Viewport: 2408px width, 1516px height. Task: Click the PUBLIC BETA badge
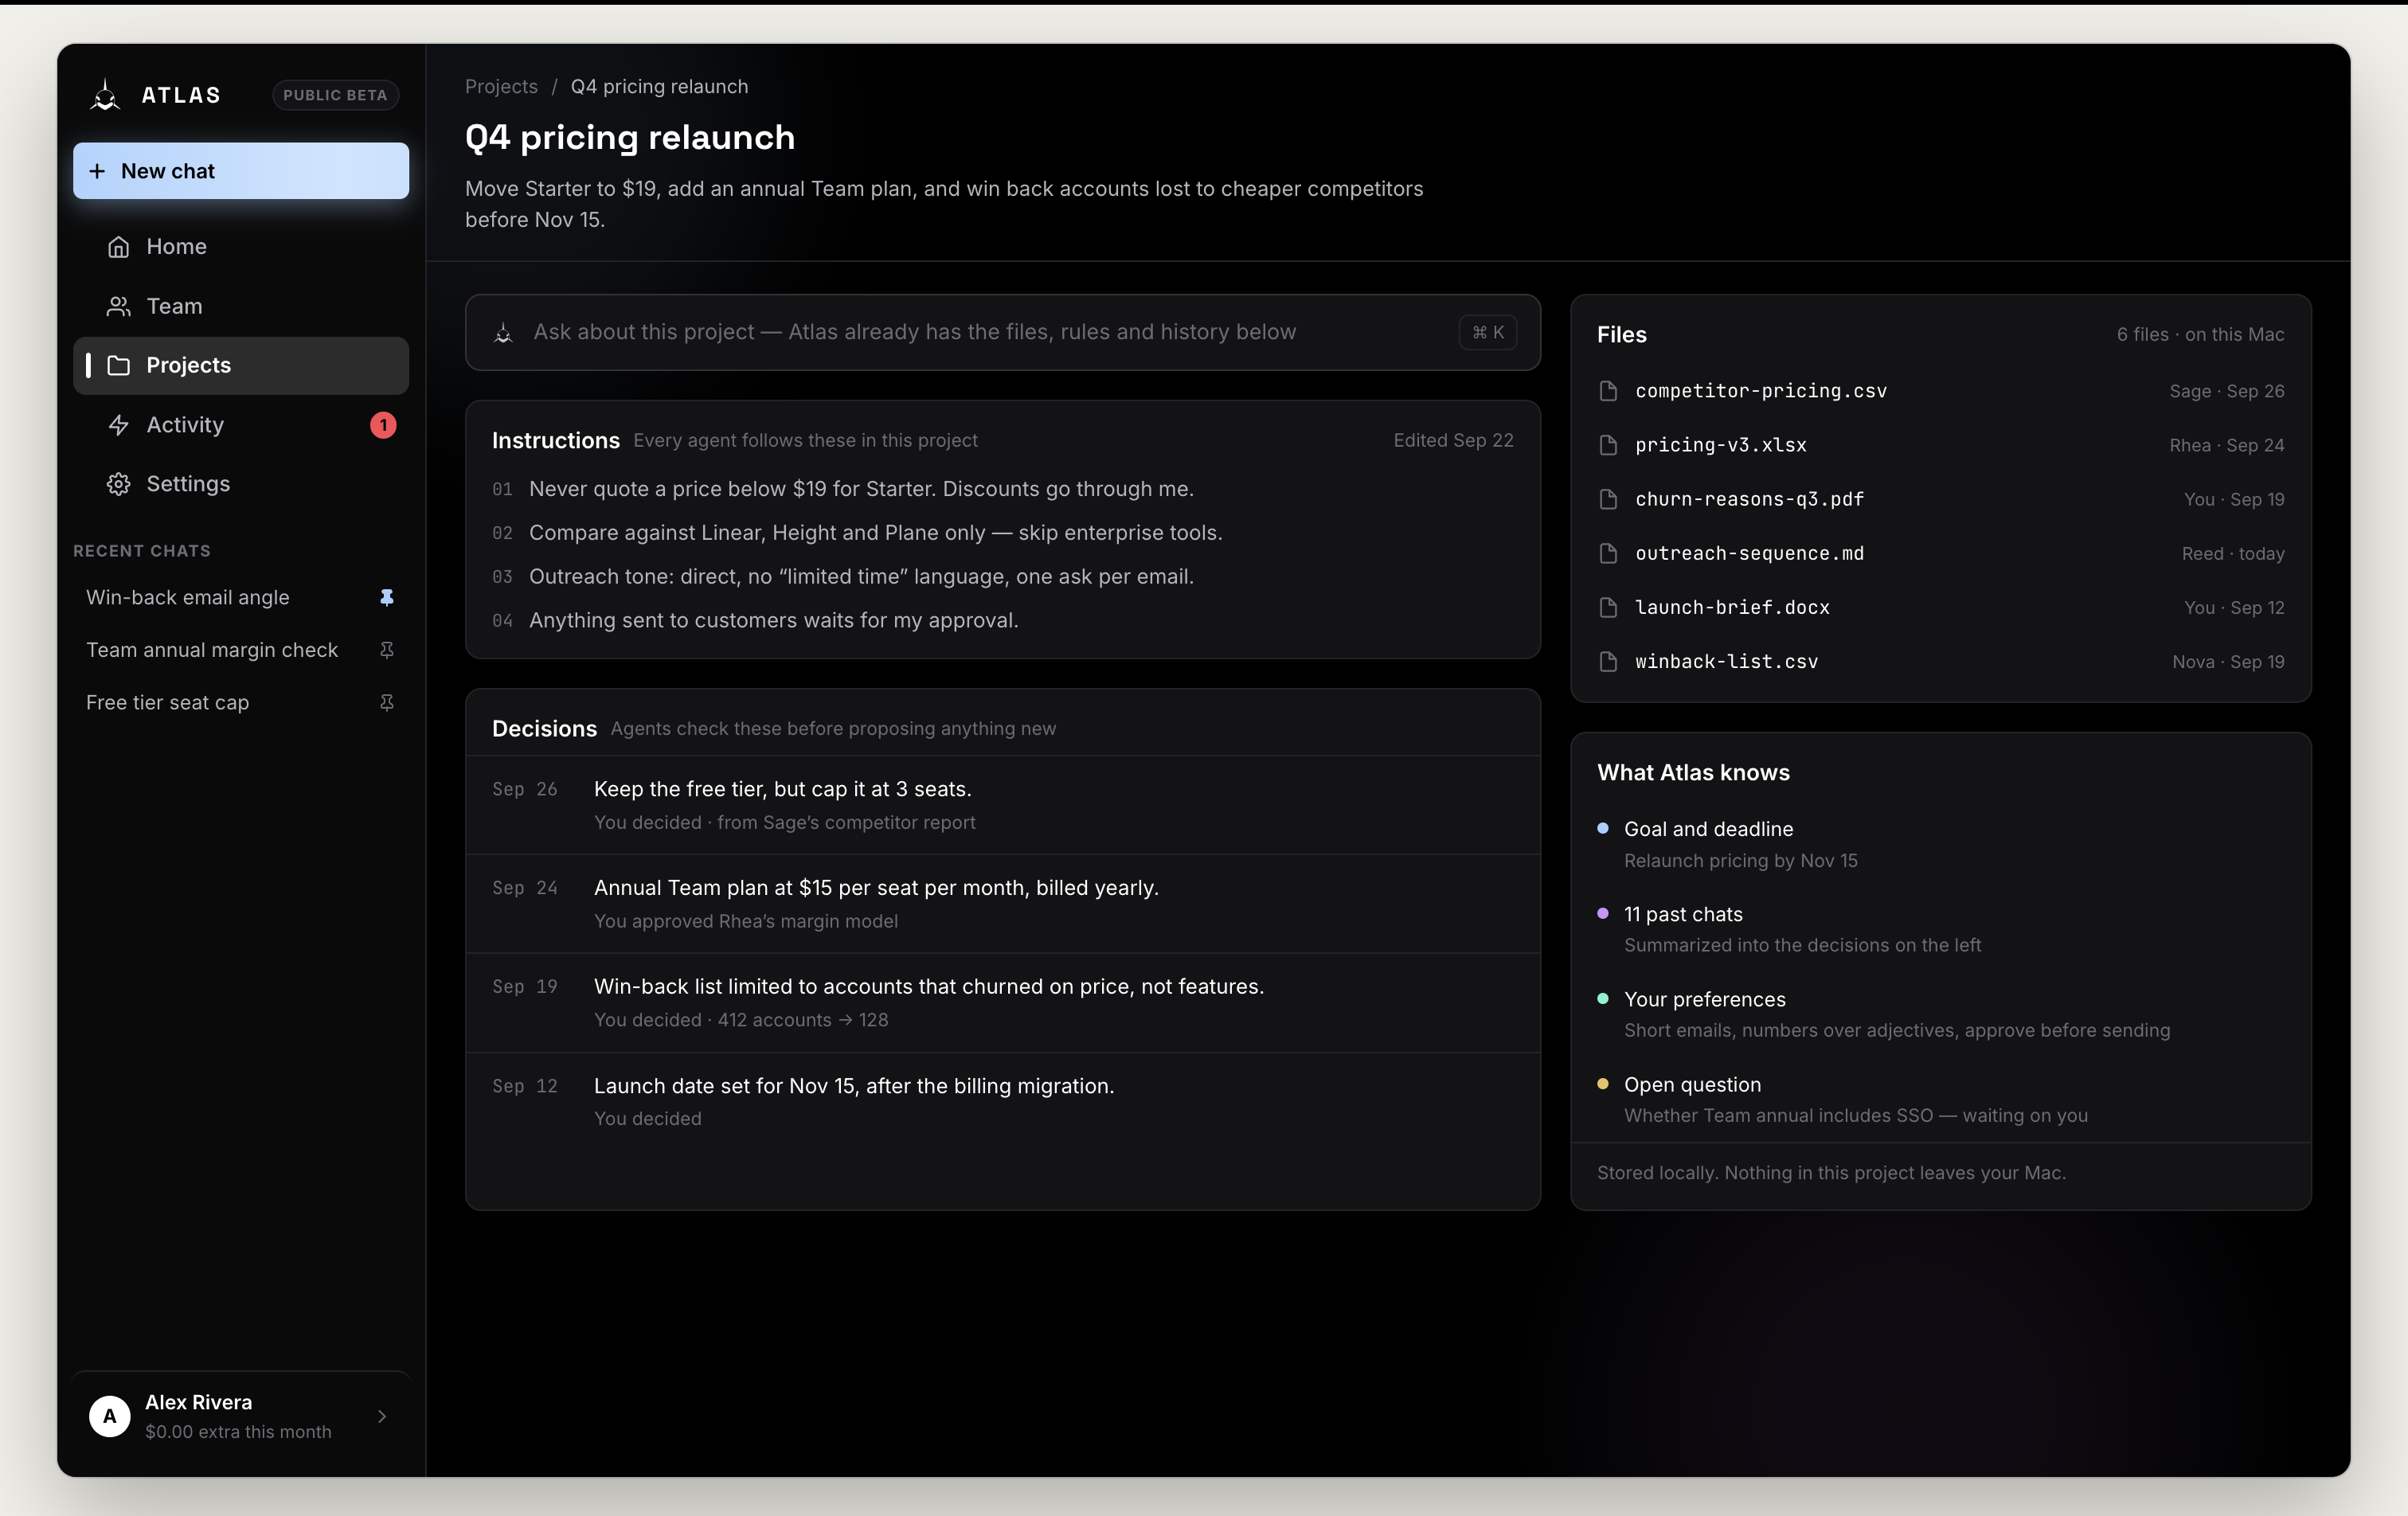click(x=335, y=95)
